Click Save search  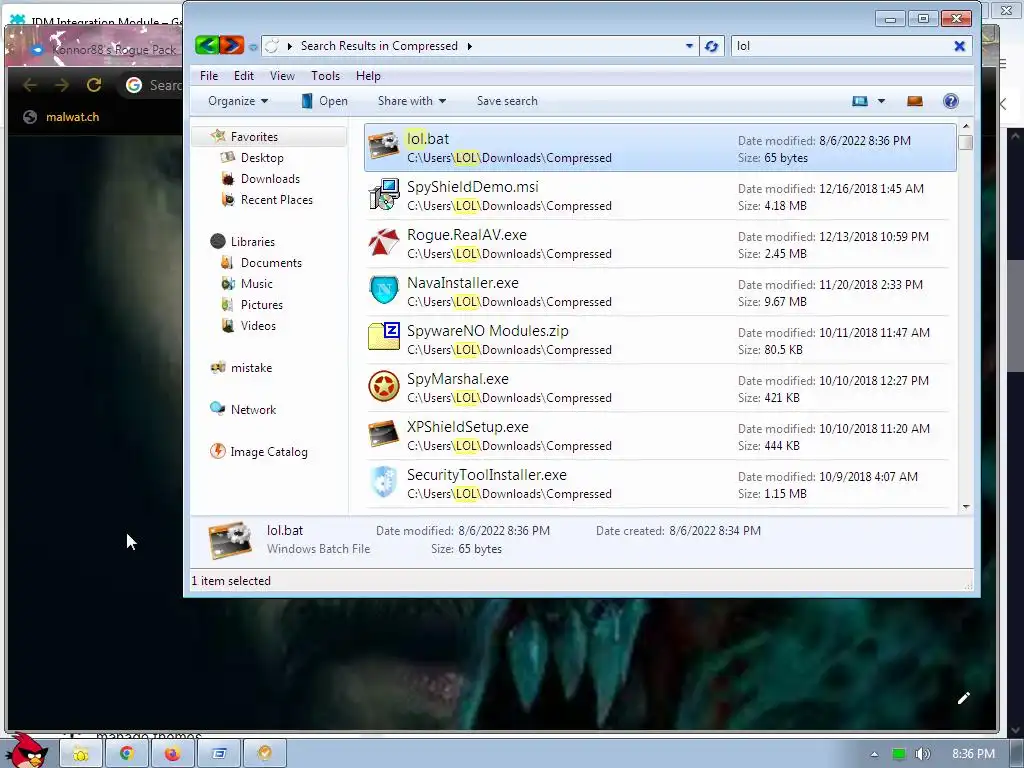507,101
